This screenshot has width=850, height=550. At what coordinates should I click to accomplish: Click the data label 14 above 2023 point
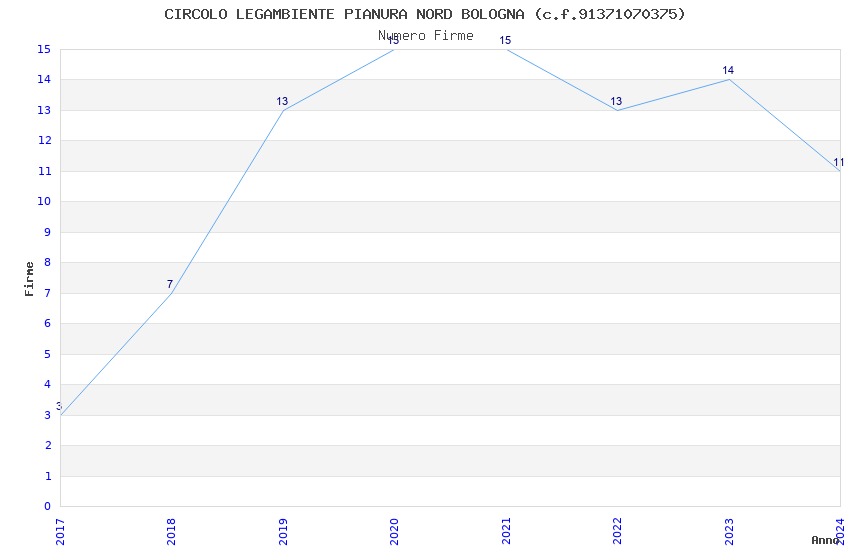(728, 70)
